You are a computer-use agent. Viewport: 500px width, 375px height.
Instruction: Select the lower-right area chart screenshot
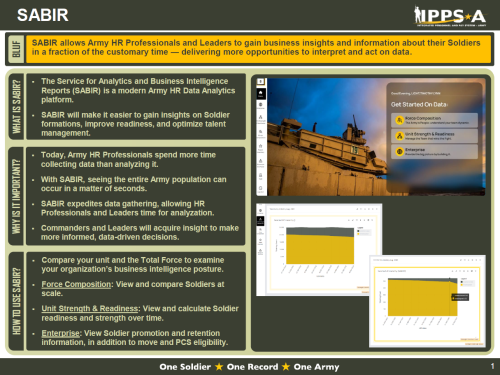[427, 301]
